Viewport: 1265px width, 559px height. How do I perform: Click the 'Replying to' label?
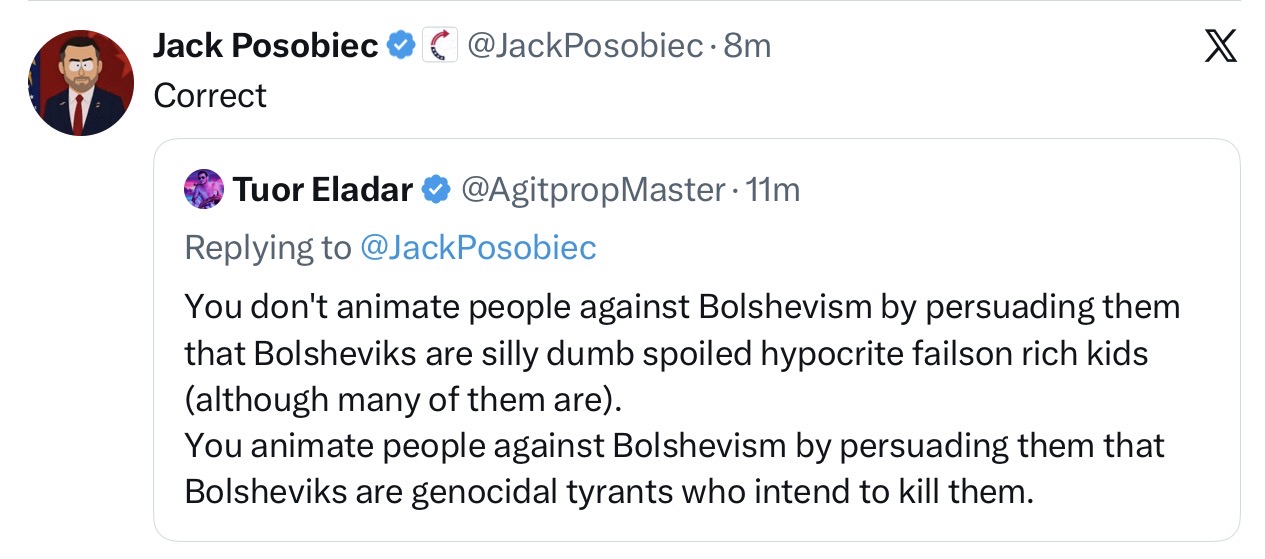pos(268,247)
